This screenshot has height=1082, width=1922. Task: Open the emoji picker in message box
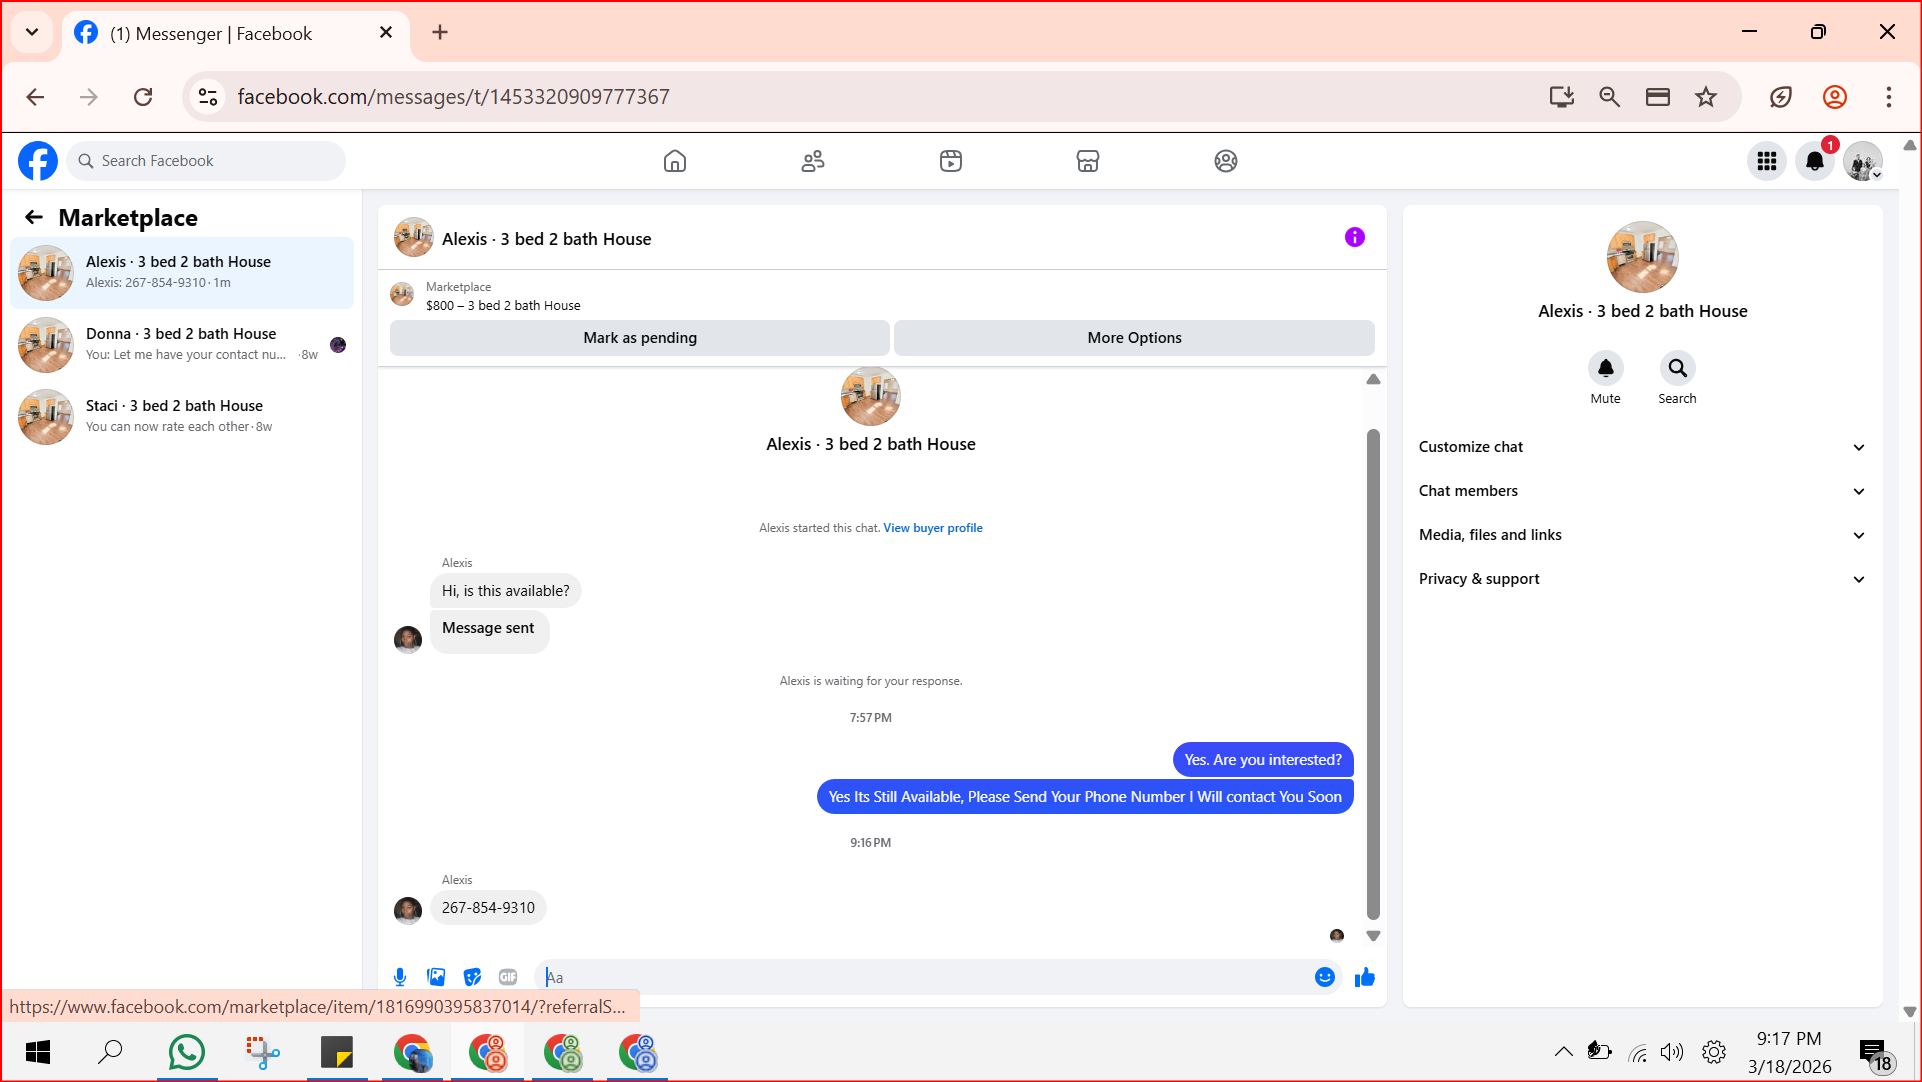[1324, 977]
